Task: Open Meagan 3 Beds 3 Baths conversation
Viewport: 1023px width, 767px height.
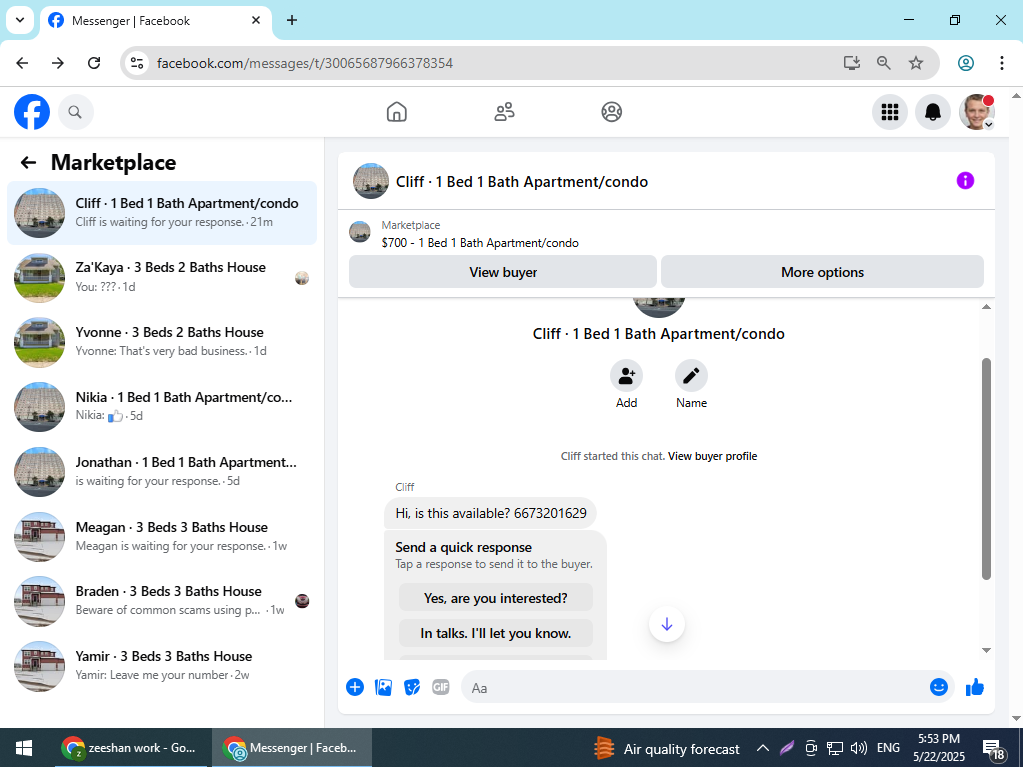Action: (162, 536)
